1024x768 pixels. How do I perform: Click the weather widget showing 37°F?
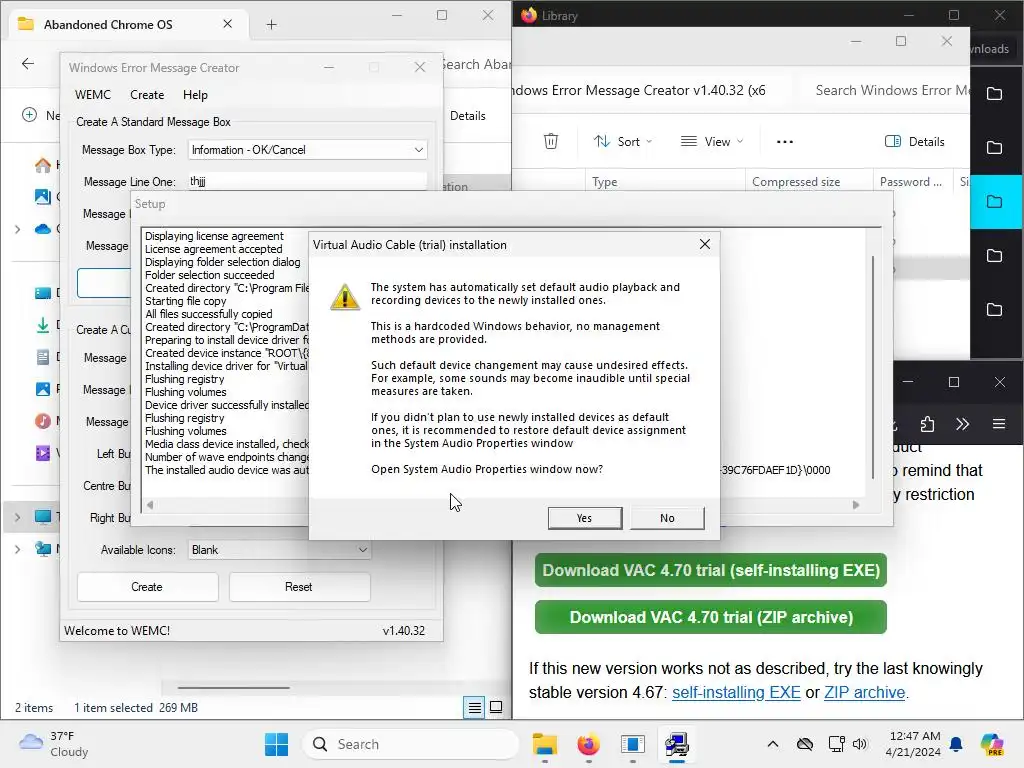(x=54, y=744)
